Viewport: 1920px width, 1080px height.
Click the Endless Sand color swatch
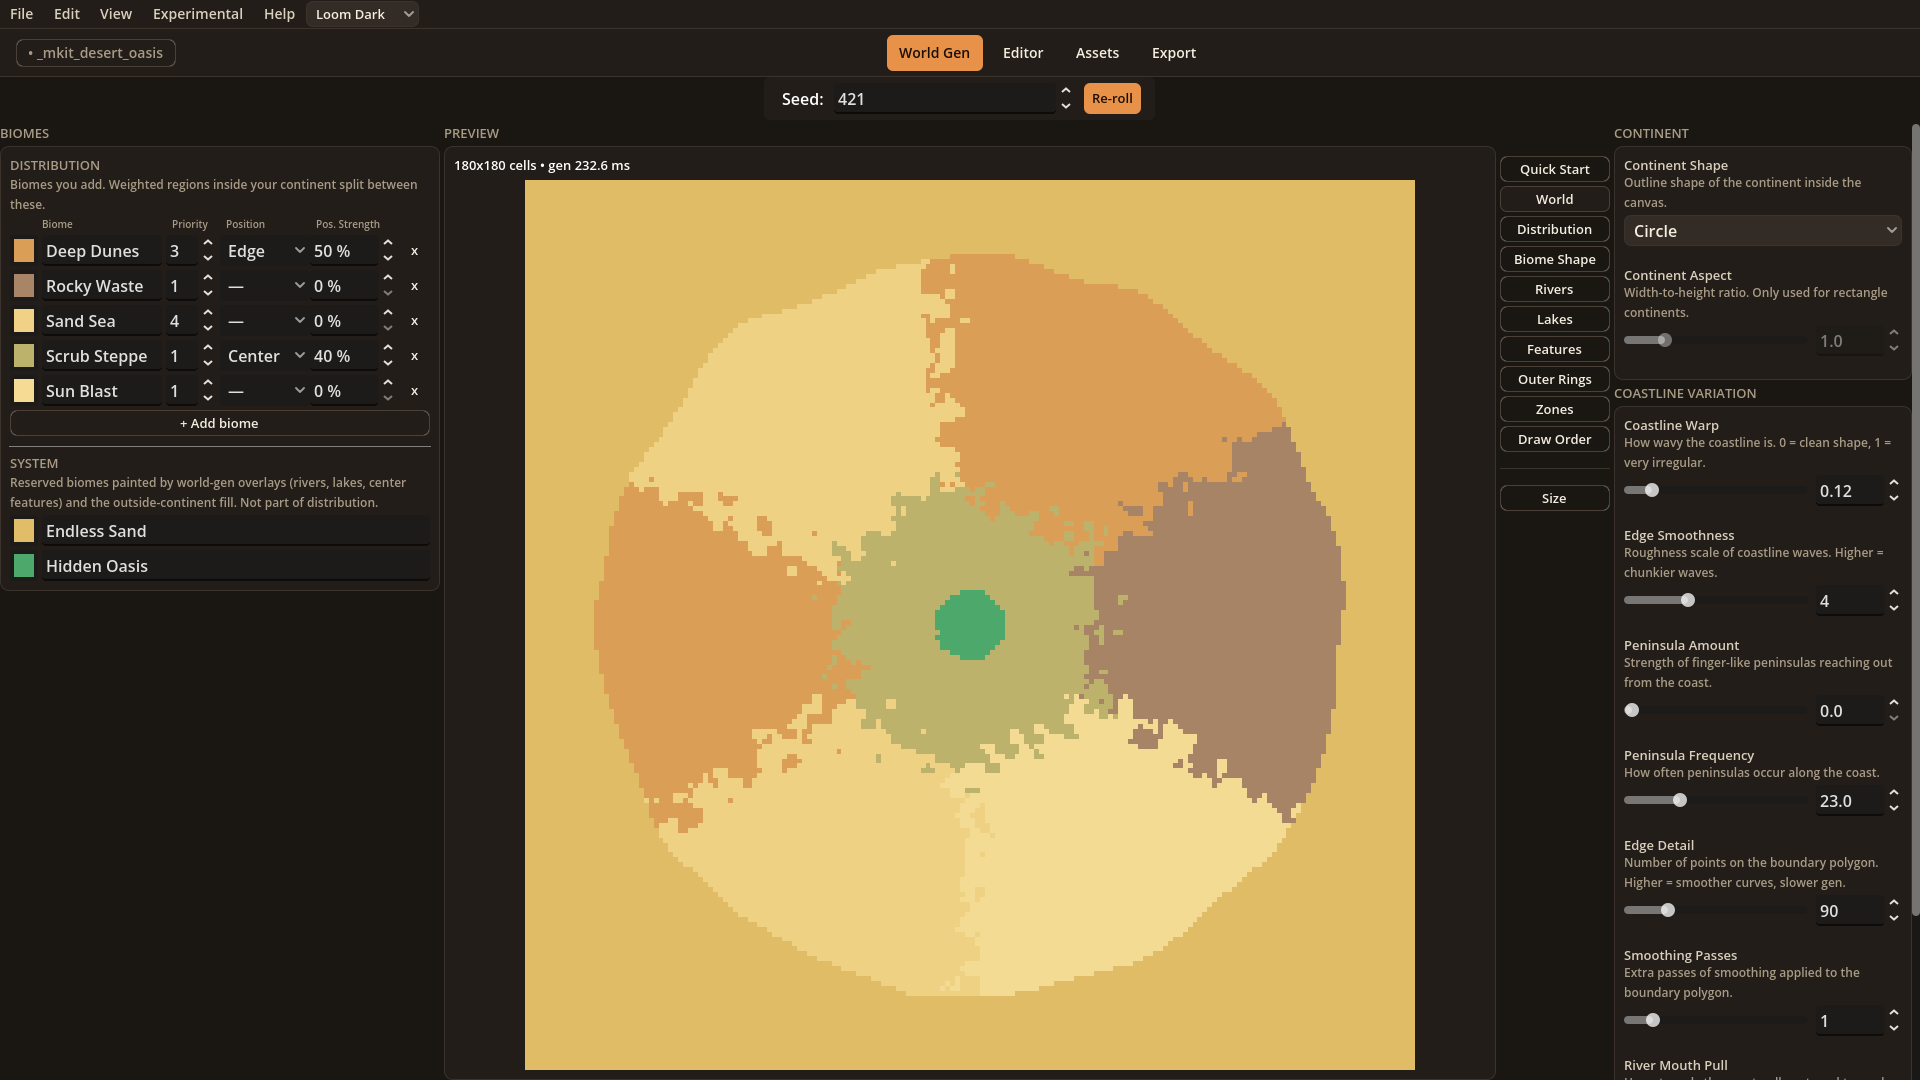[x=24, y=531]
